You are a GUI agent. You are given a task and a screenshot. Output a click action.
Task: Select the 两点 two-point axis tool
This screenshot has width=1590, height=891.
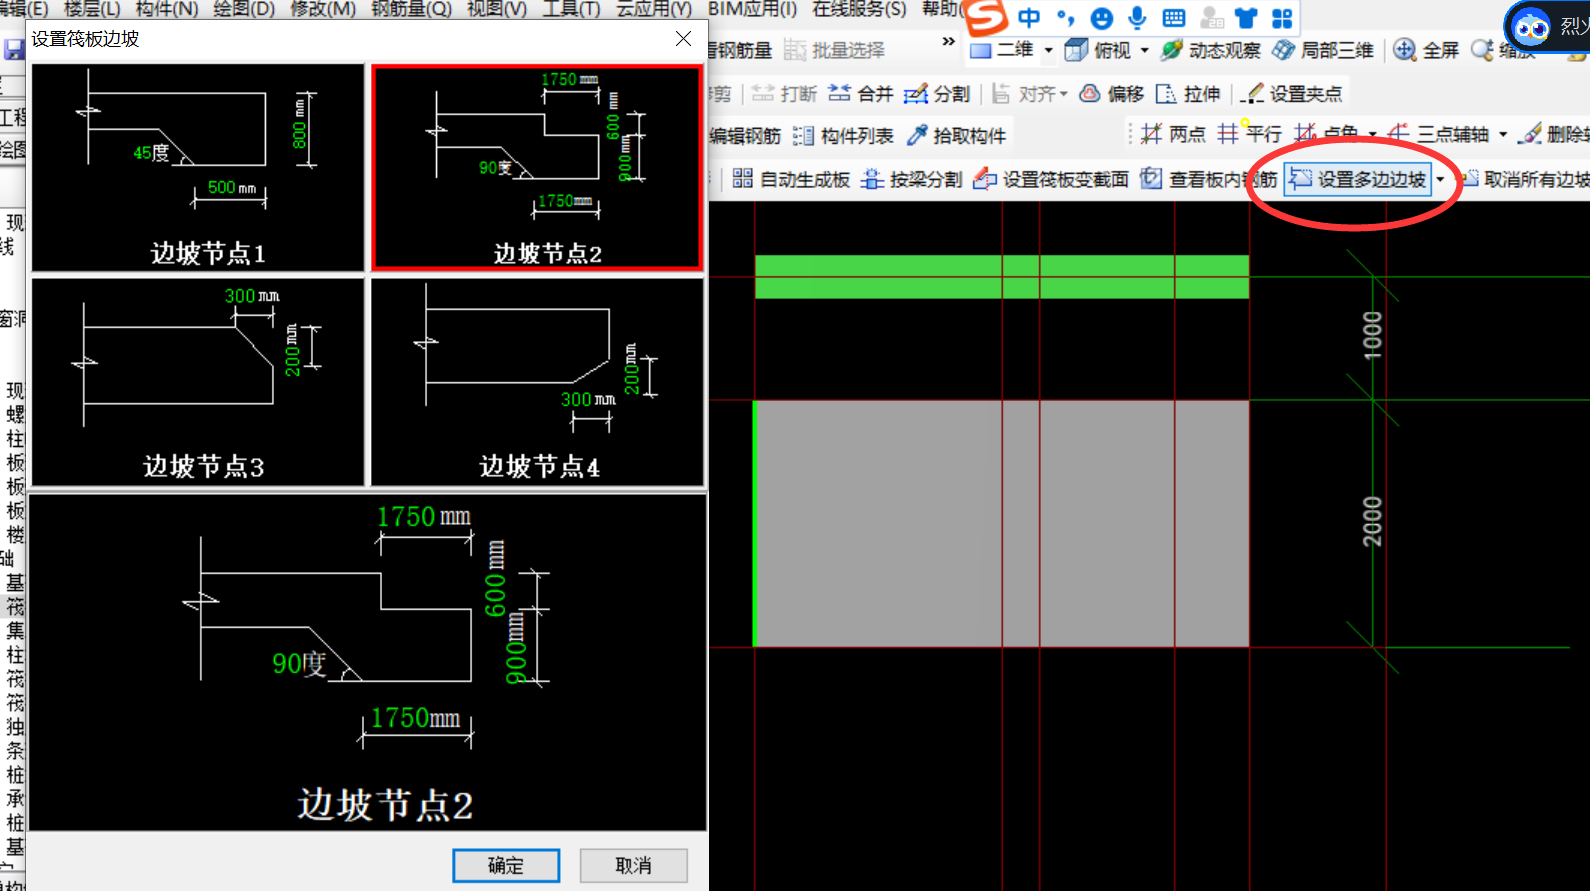[x=1175, y=134]
